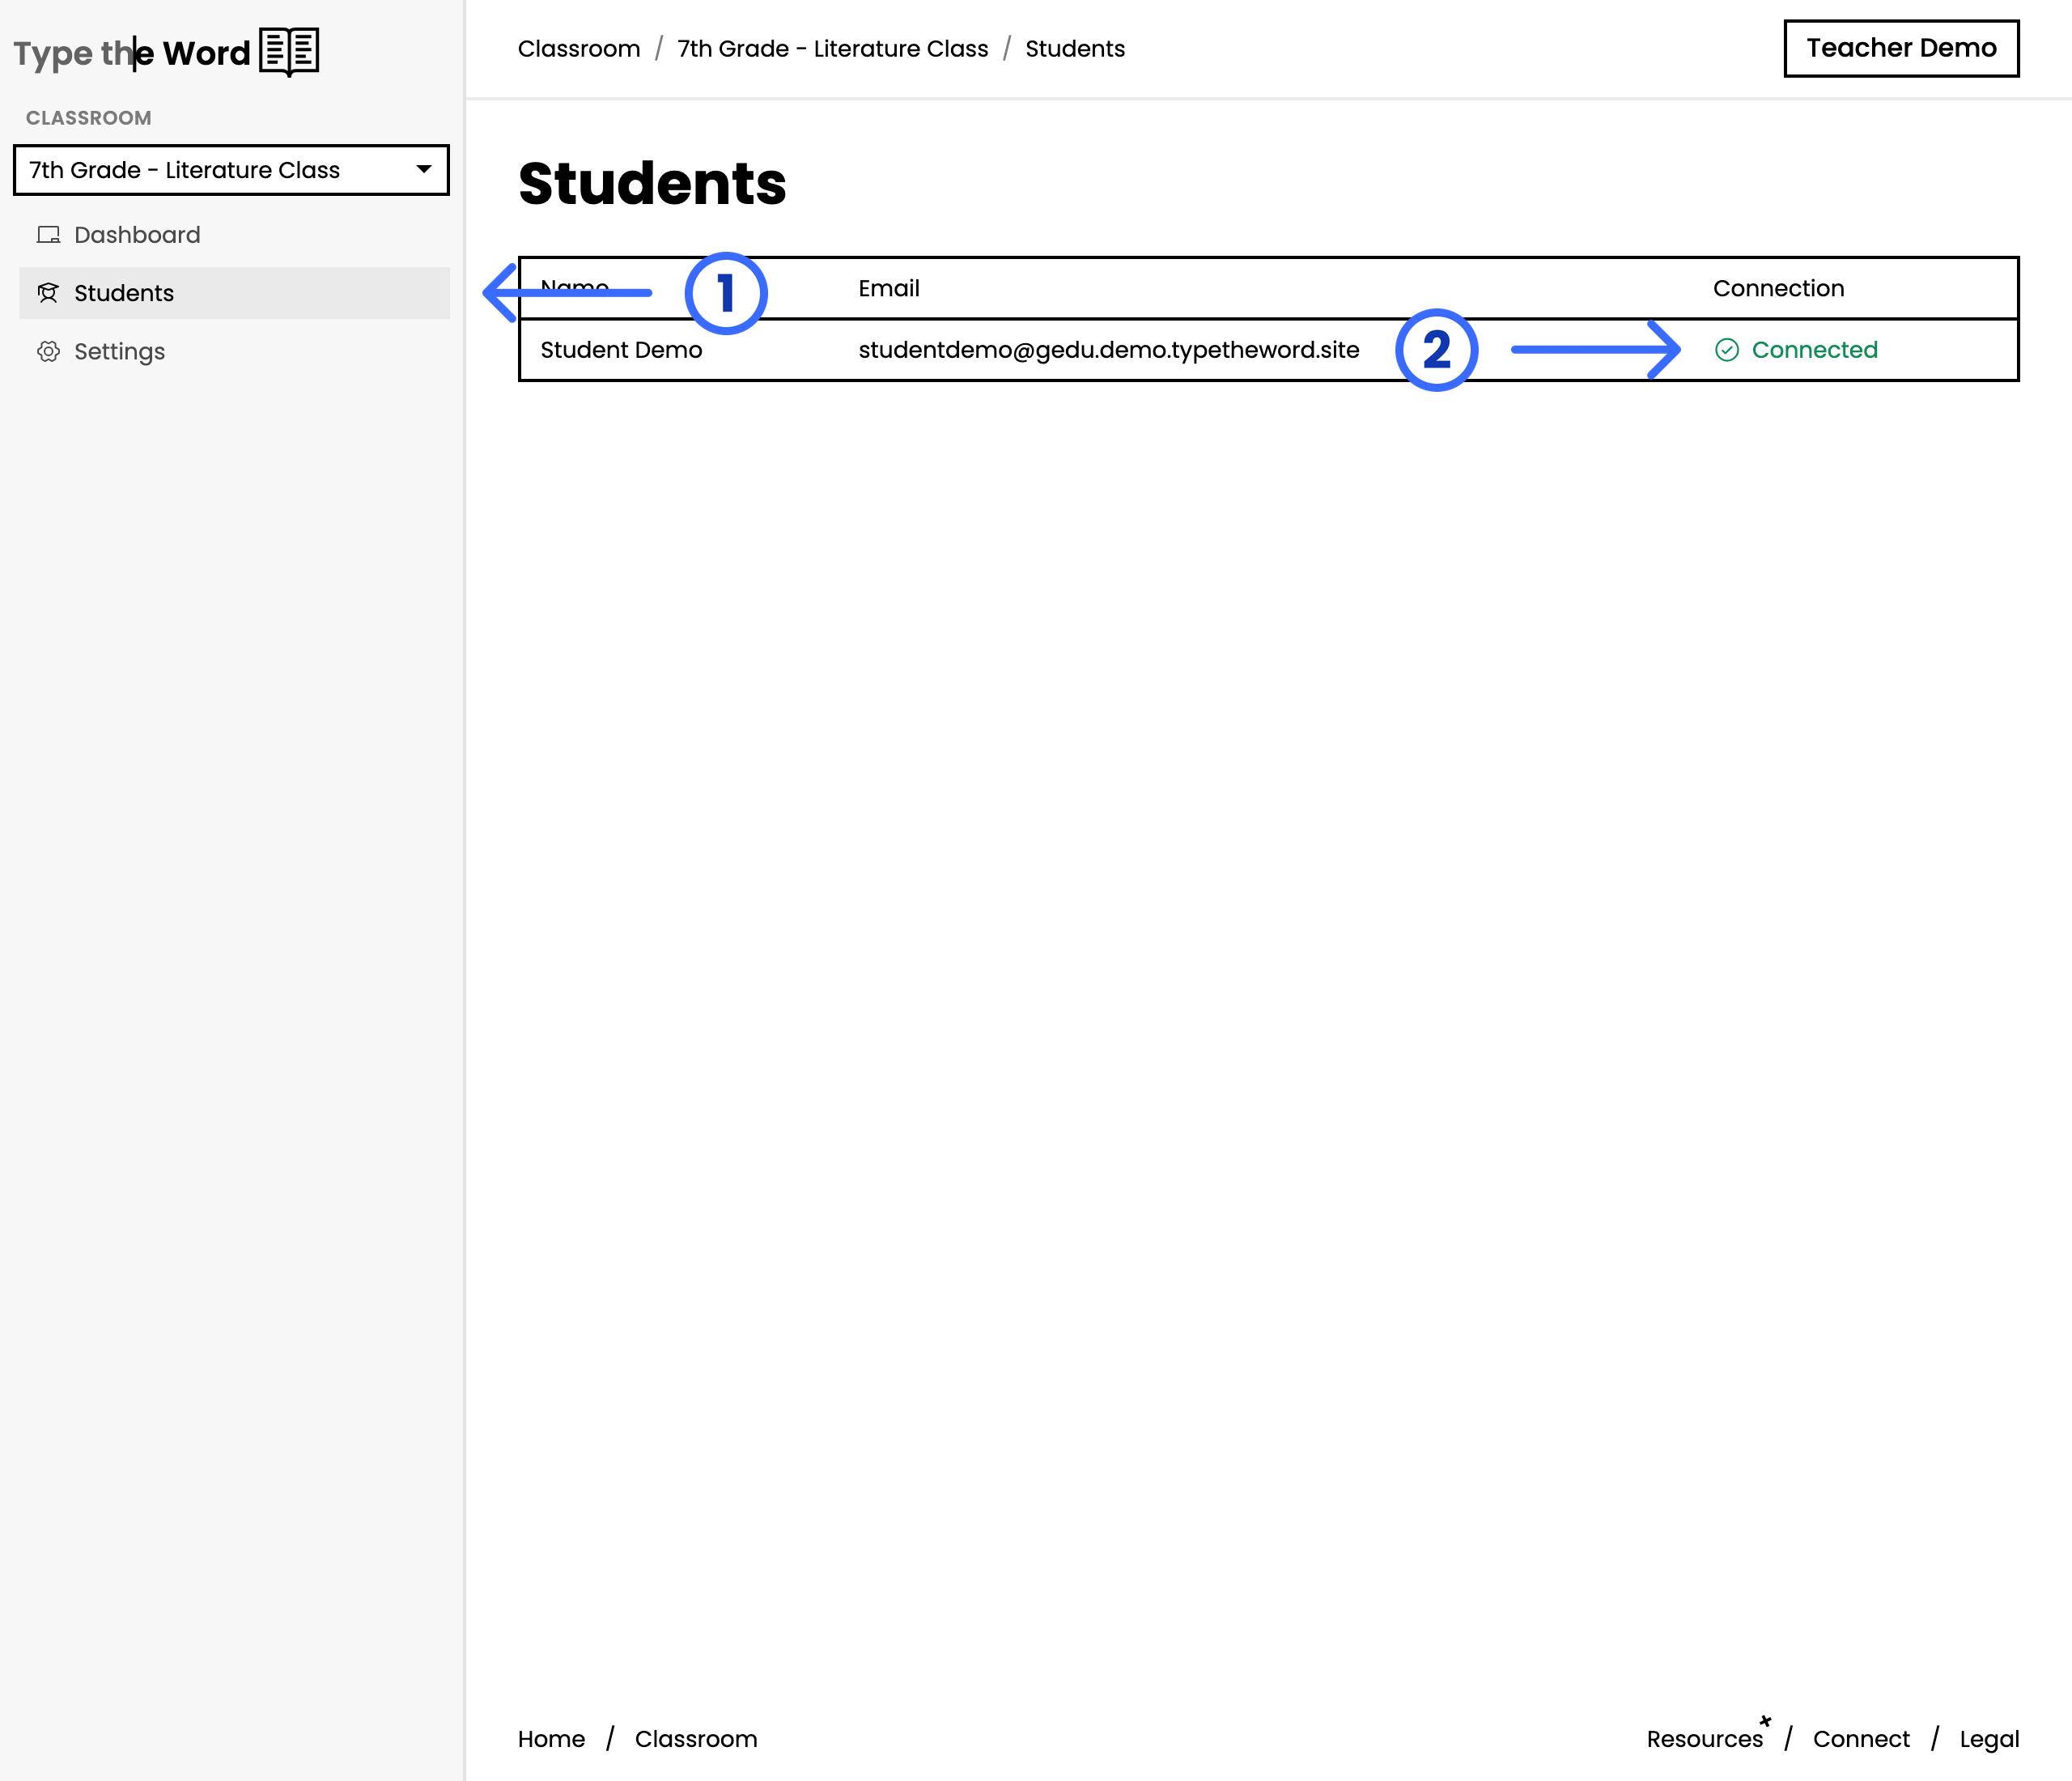Select Students in the sidebar menu
Image resolution: width=2072 pixels, height=1781 pixels.
coord(234,293)
